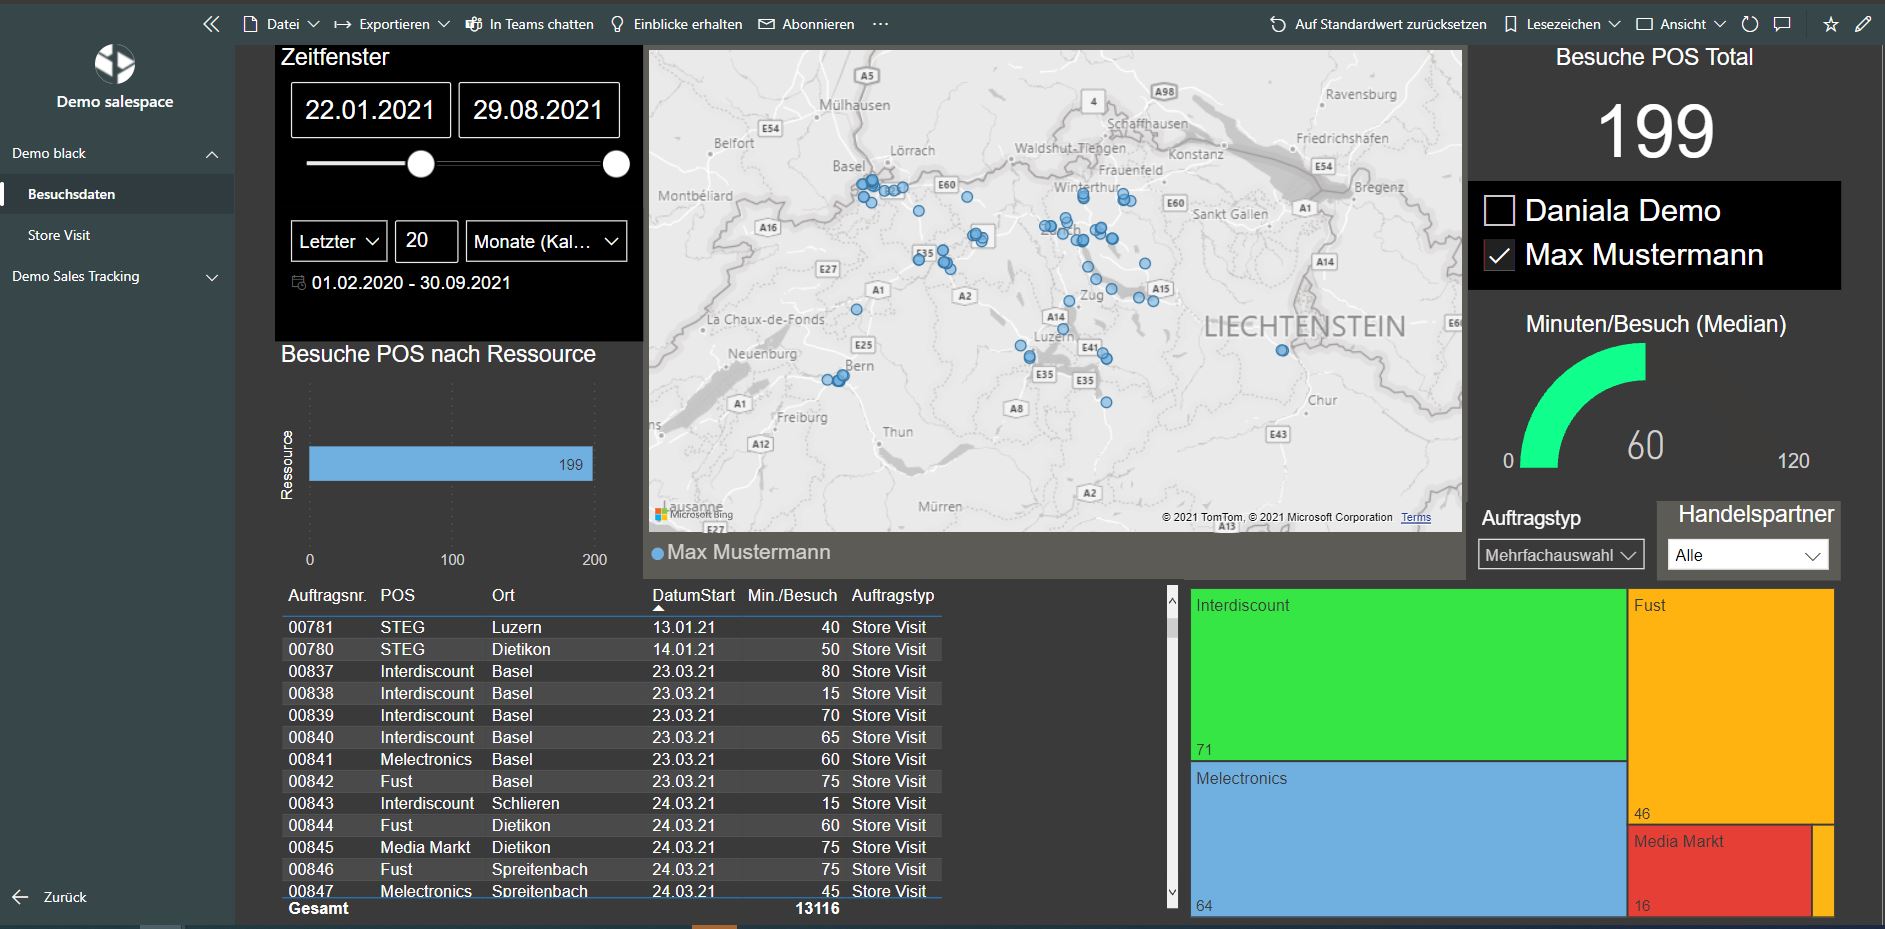Click Media Markt cell in row 00845
The width and height of the screenshot is (1885, 929).
click(x=425, y=847)
